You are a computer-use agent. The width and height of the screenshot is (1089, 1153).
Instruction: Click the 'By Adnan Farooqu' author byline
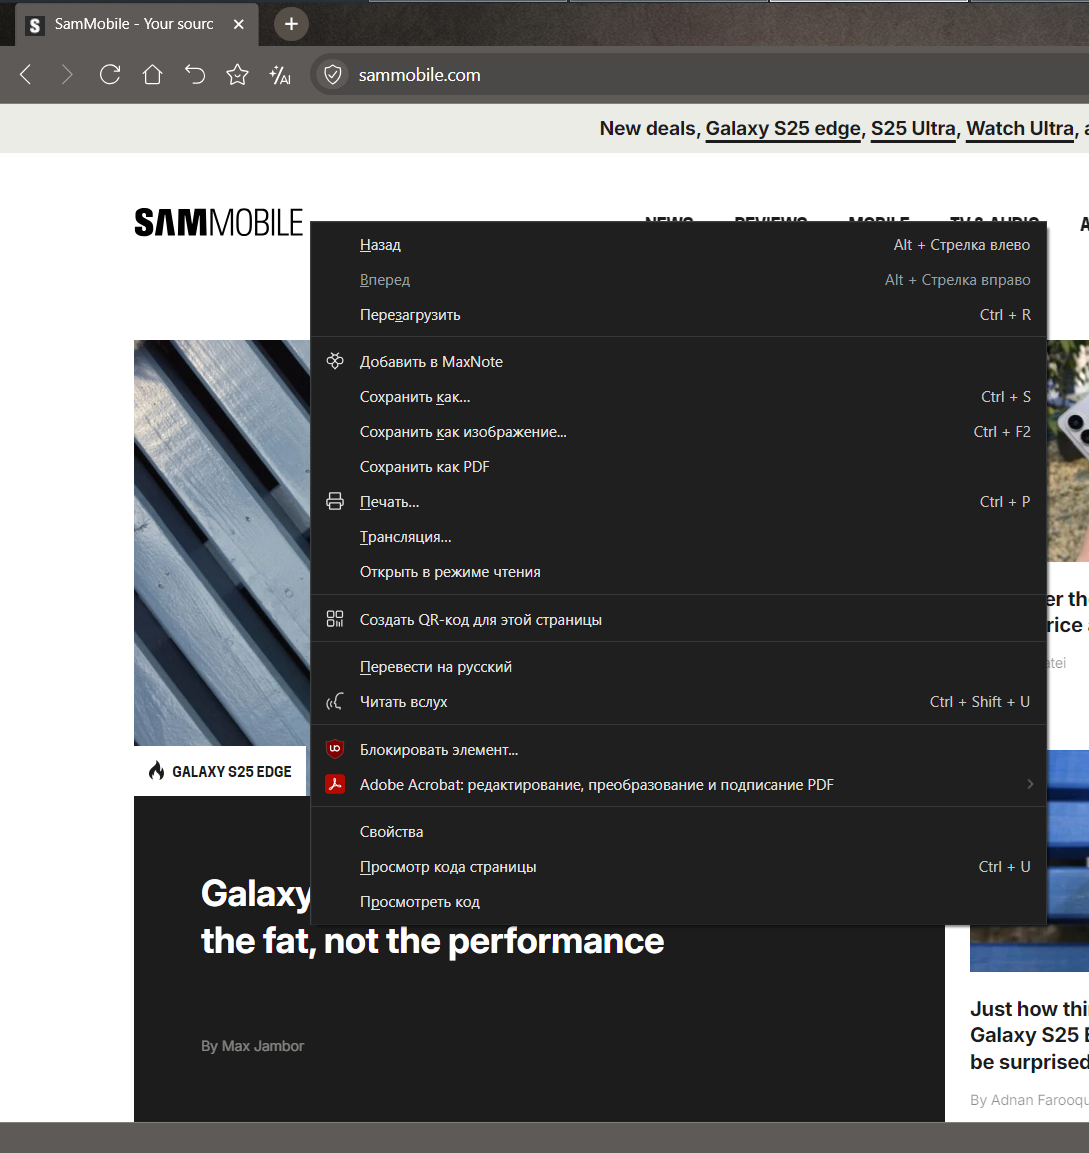coord(1029,1100)
